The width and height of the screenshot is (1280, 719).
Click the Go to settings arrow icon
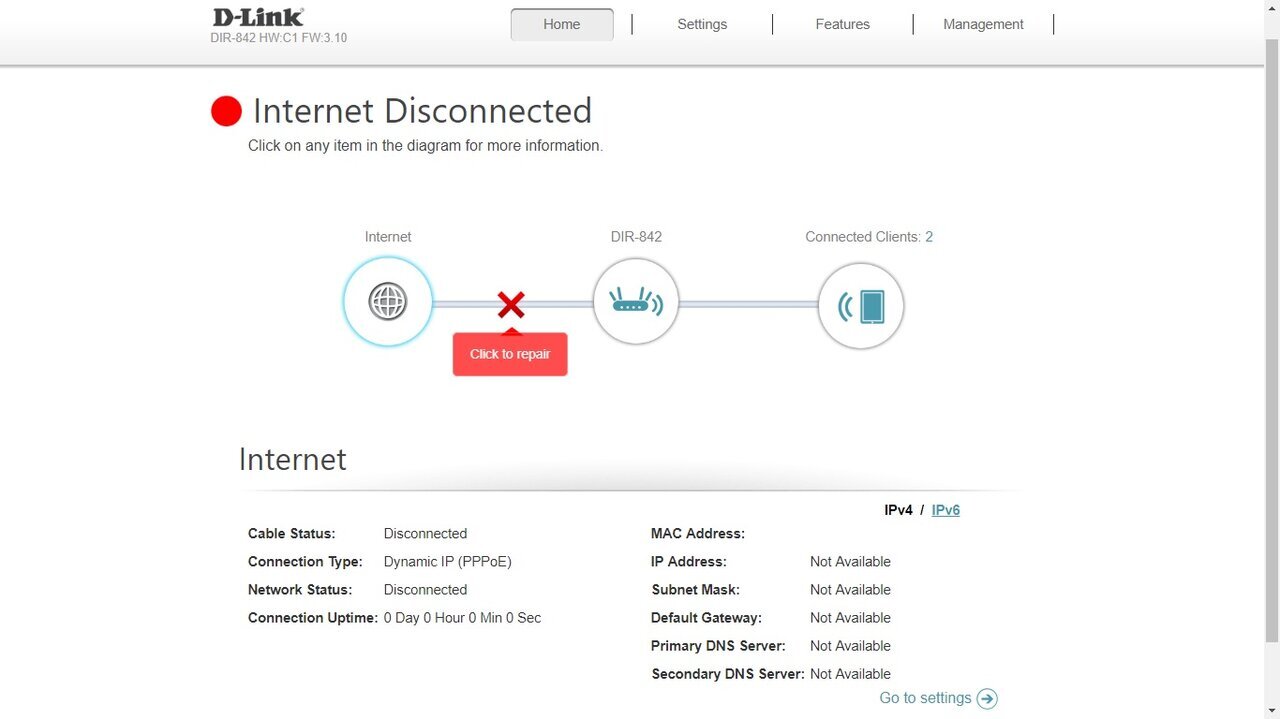coord(987,699)
